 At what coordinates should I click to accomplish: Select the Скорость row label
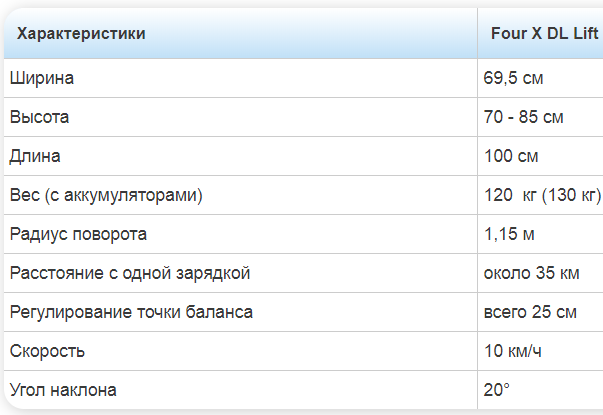point(47,351)
